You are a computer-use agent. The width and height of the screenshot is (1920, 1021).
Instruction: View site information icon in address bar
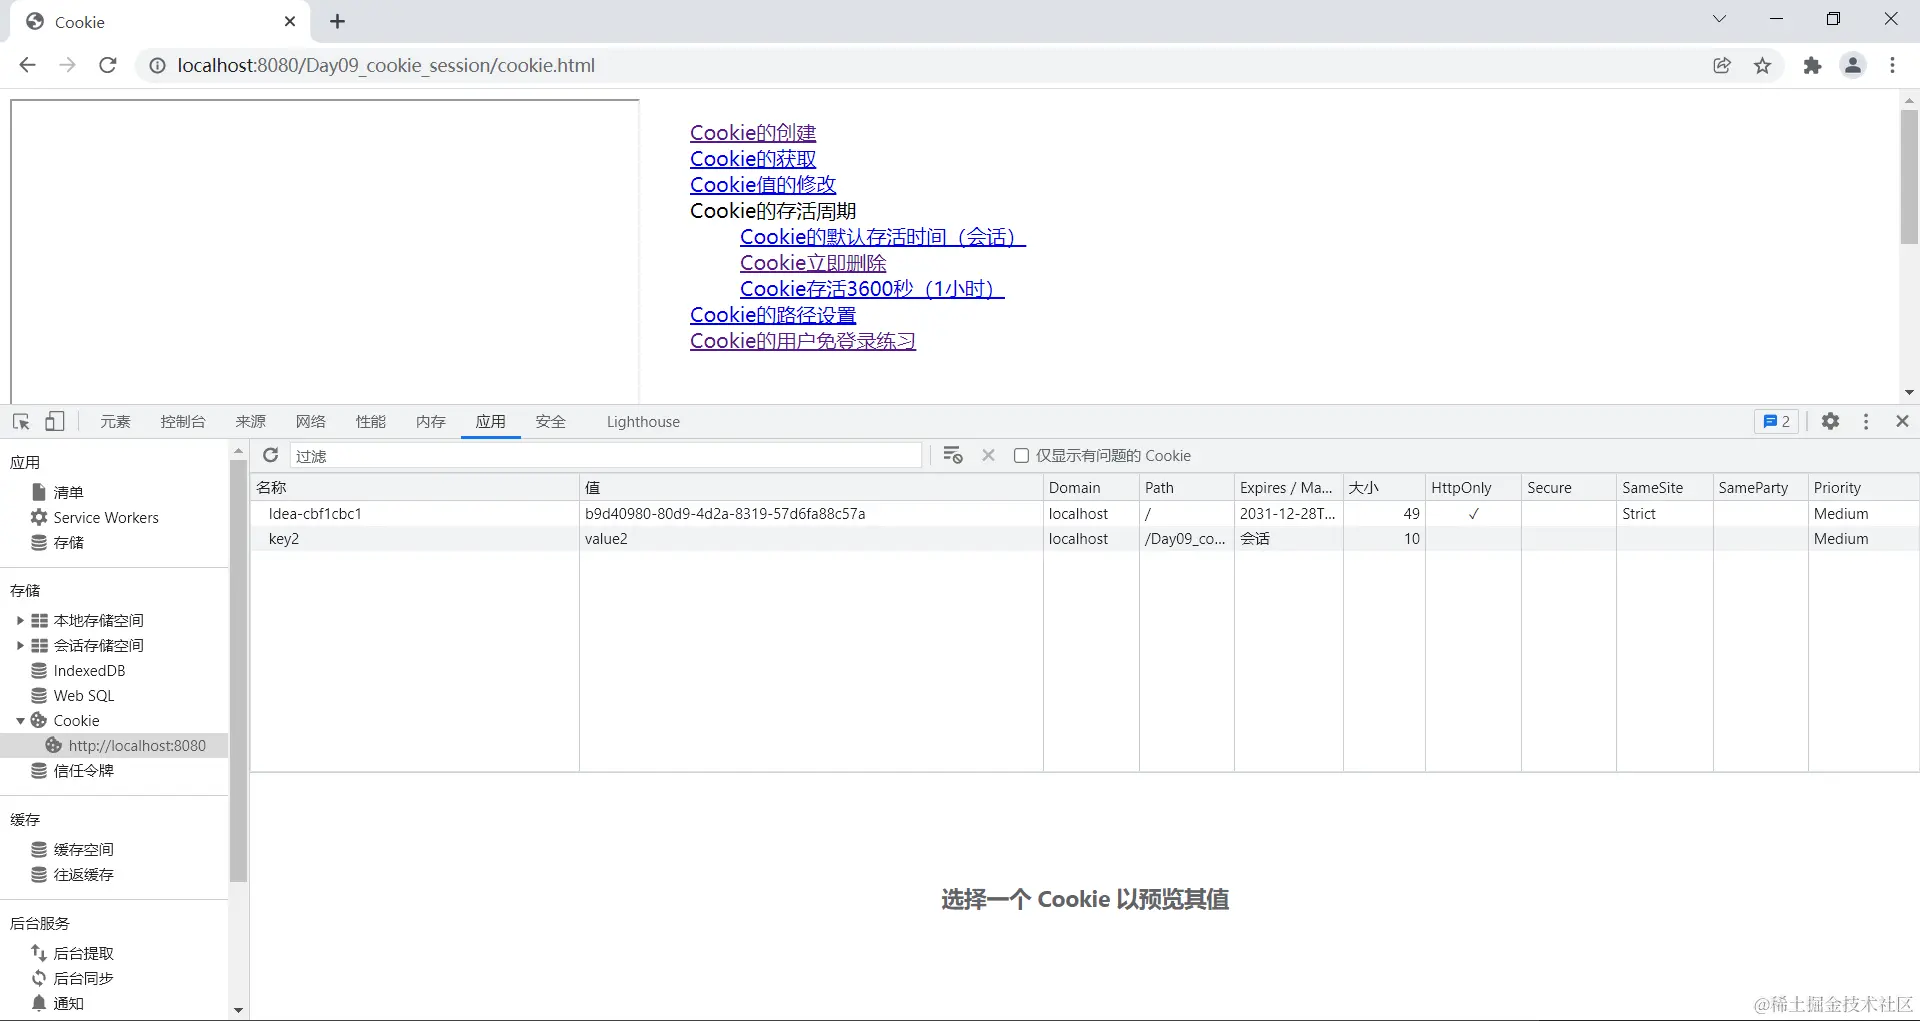tap(157, 65)
